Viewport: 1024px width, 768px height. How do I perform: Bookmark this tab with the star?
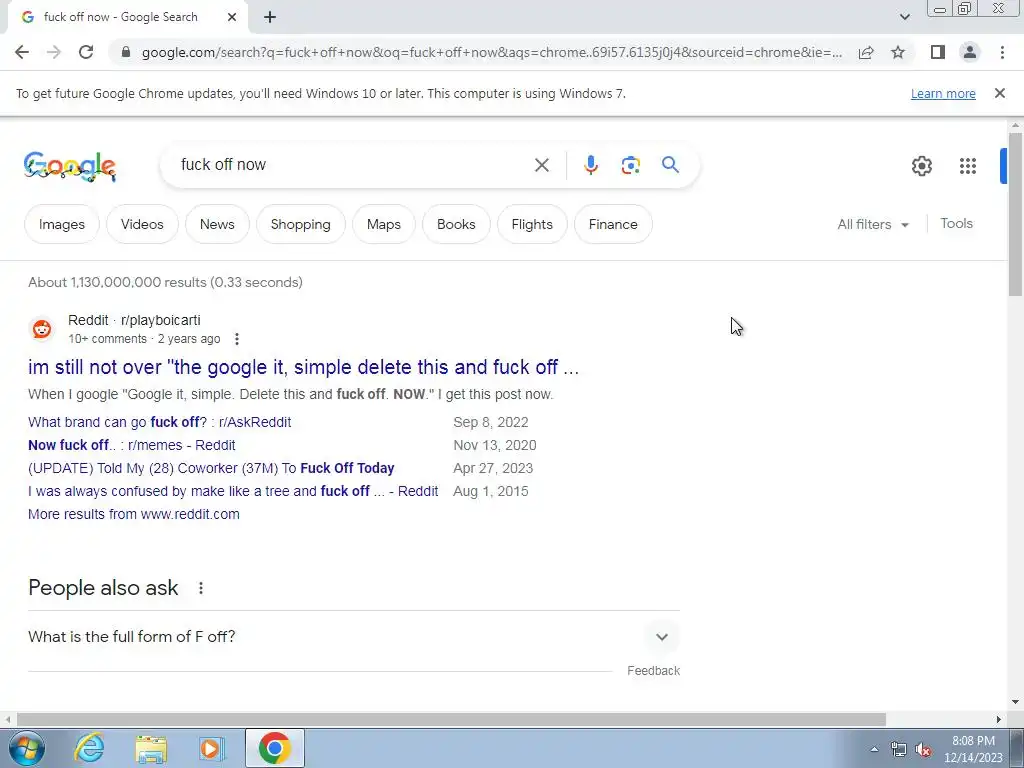(898, 52)
